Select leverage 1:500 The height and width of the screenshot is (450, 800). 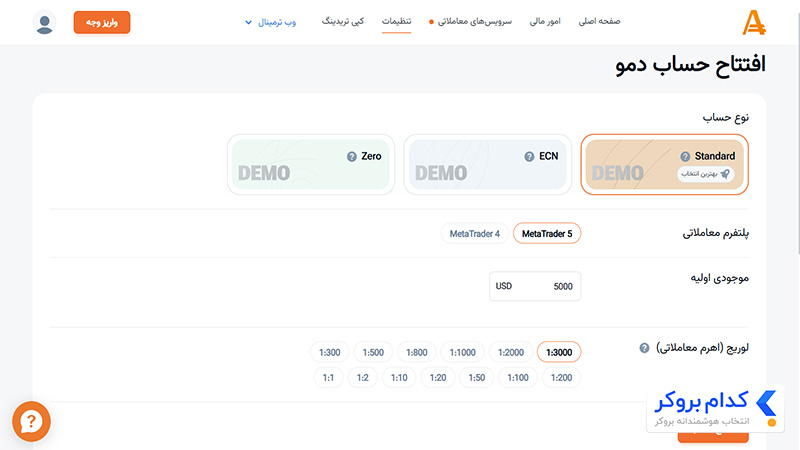click(x=373, y=352)
